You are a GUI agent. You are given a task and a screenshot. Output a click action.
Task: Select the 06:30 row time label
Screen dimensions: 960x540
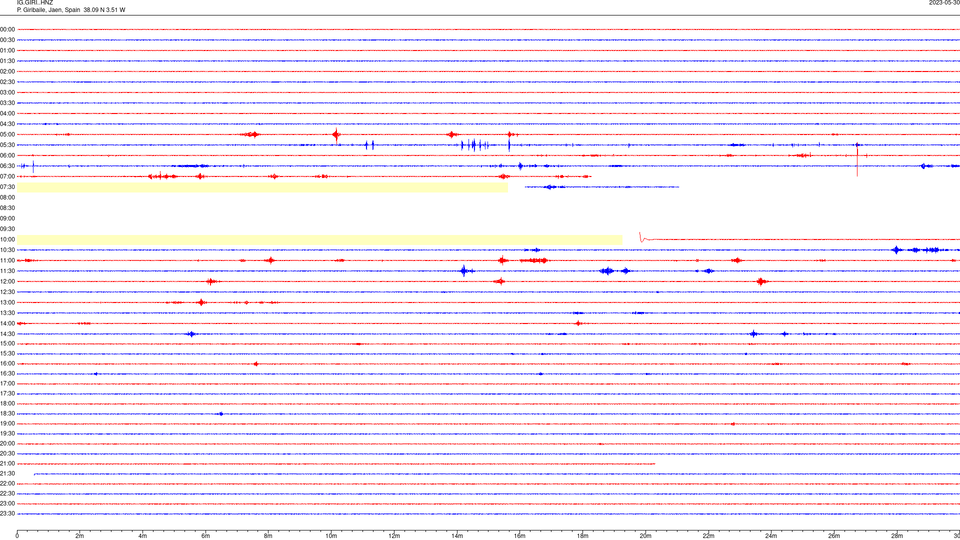[7, 166]
